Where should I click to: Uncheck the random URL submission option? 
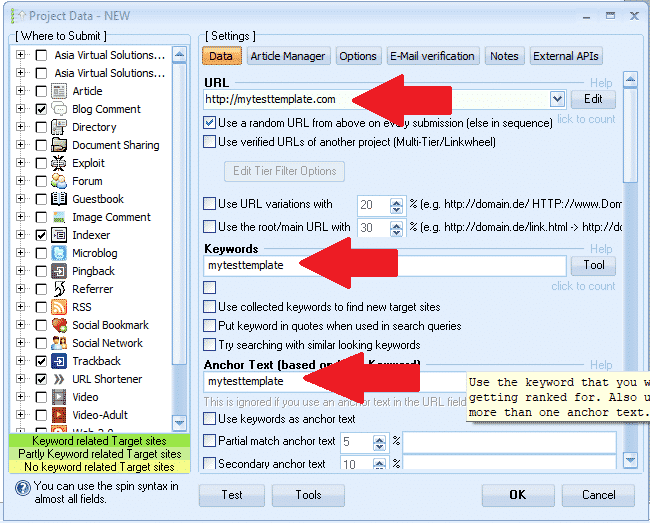[x=210, y=122]
